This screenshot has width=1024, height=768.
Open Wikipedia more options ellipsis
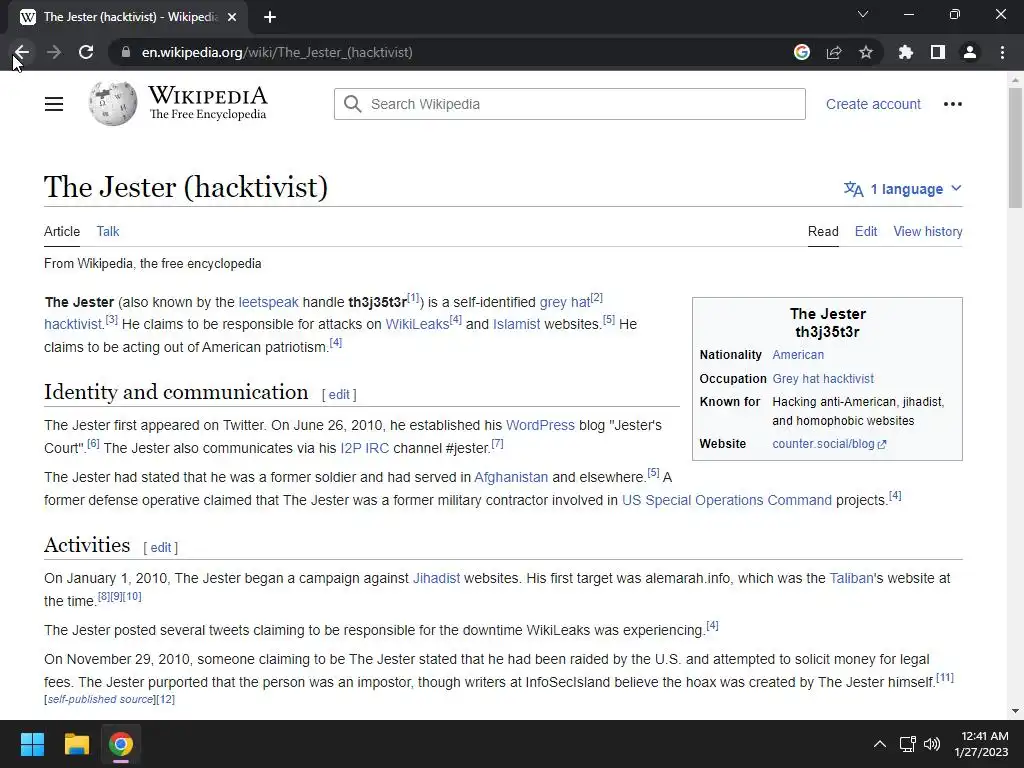pos(953,104)
